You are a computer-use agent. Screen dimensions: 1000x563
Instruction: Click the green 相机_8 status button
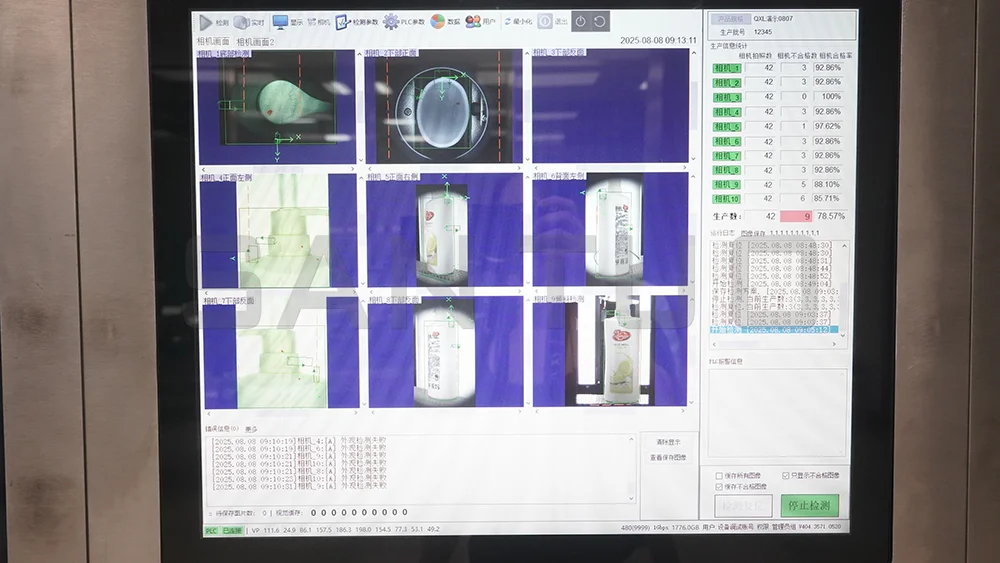coord(726,170)
